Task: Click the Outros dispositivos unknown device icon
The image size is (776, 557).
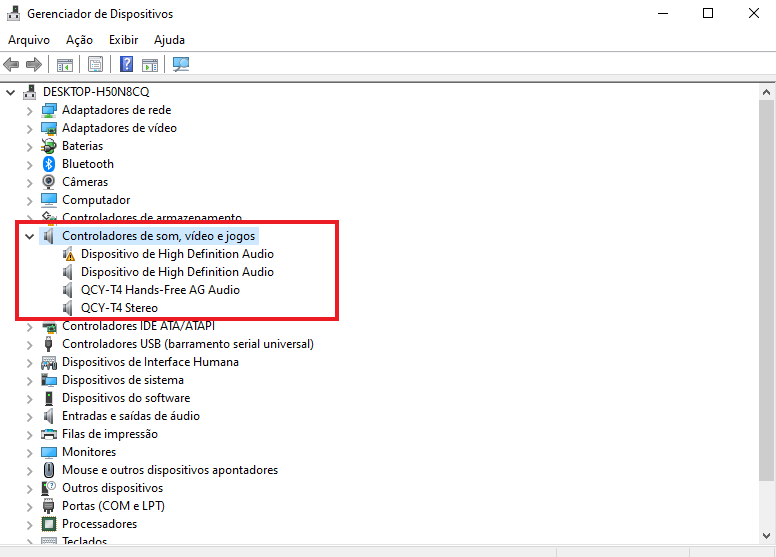Action: click(x=48, y=488)
